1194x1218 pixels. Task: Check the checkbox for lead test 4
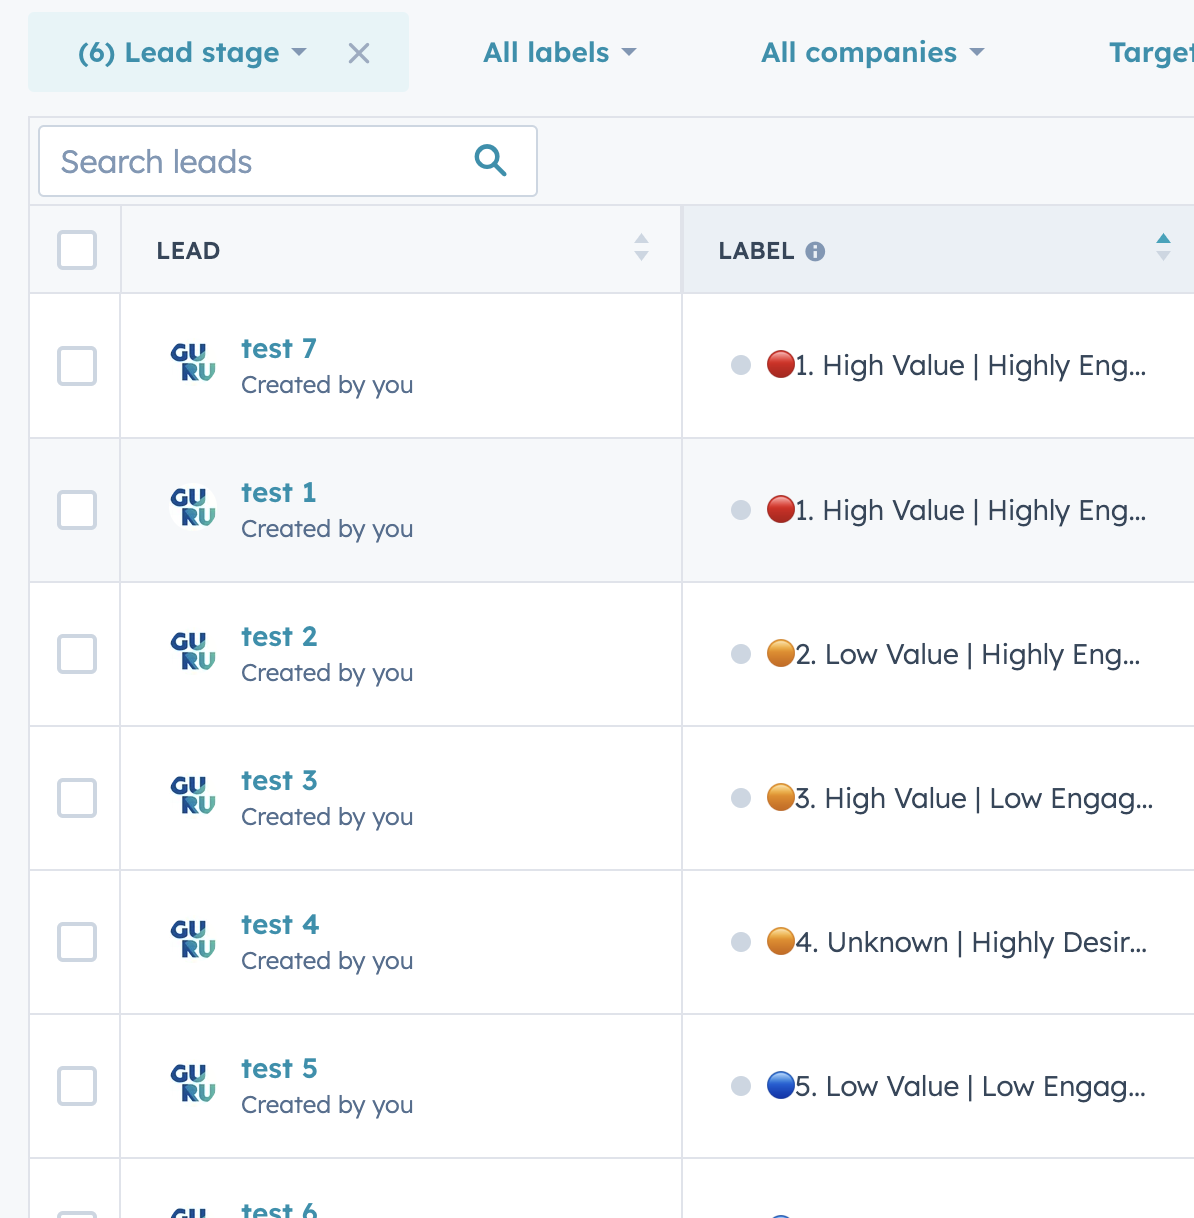[76, 942]
